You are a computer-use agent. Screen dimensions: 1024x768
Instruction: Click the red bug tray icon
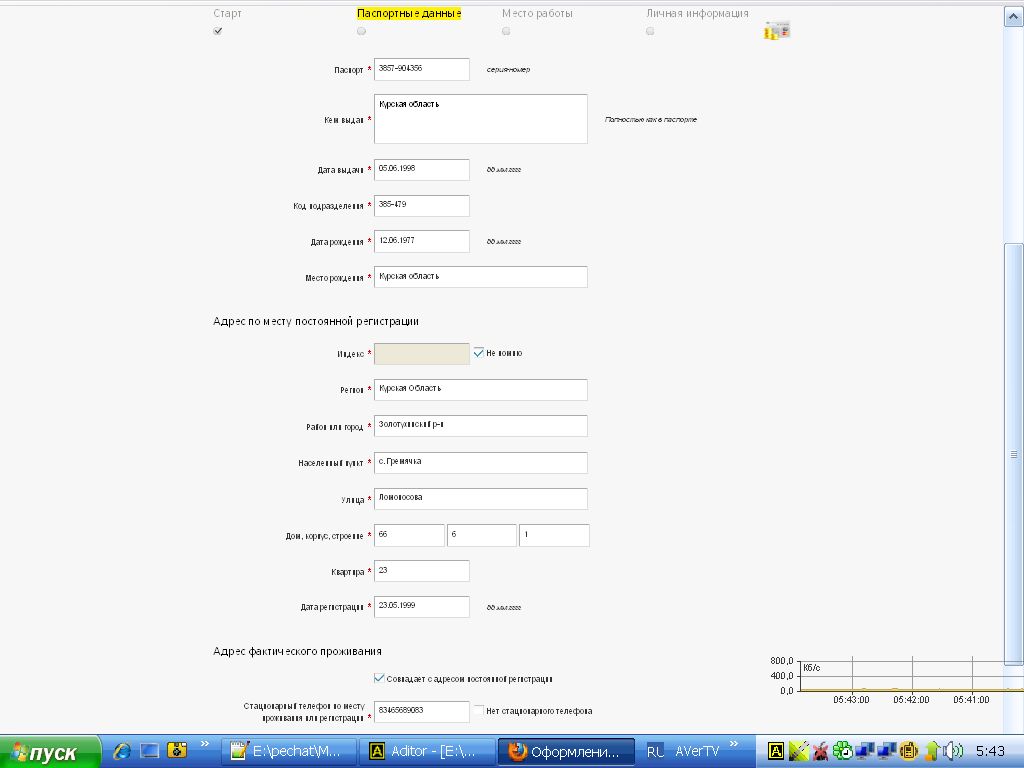tap(820, 751)
